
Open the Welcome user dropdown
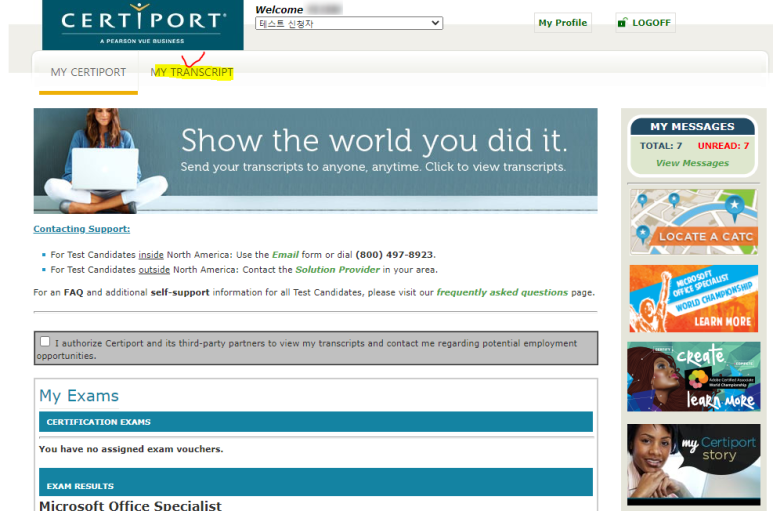(x=349, y=23)
